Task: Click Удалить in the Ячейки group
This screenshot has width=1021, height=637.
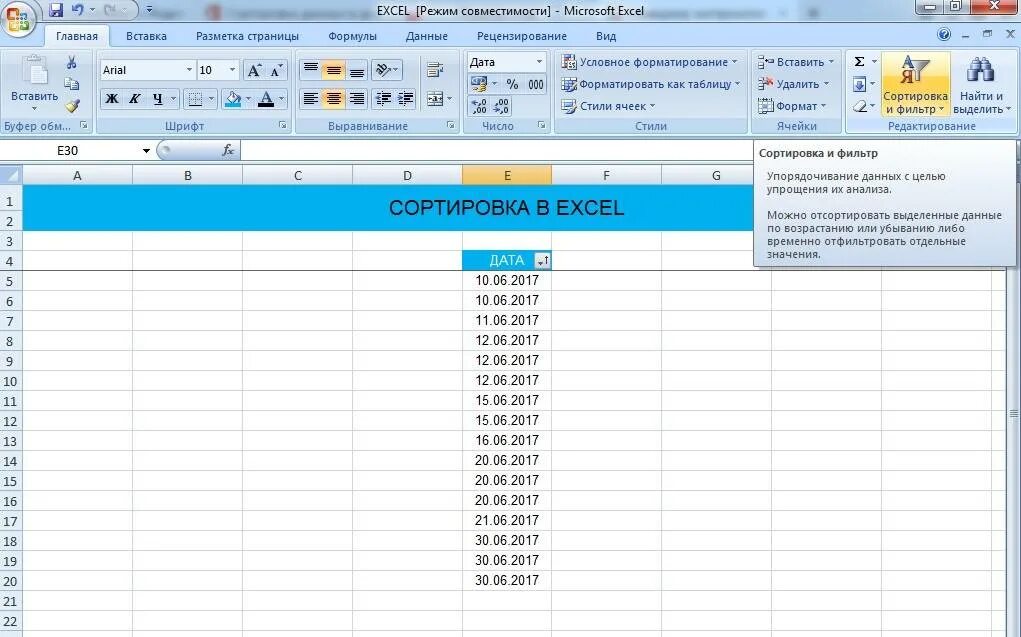Action: pyautogui.click(x=793, y=84)
